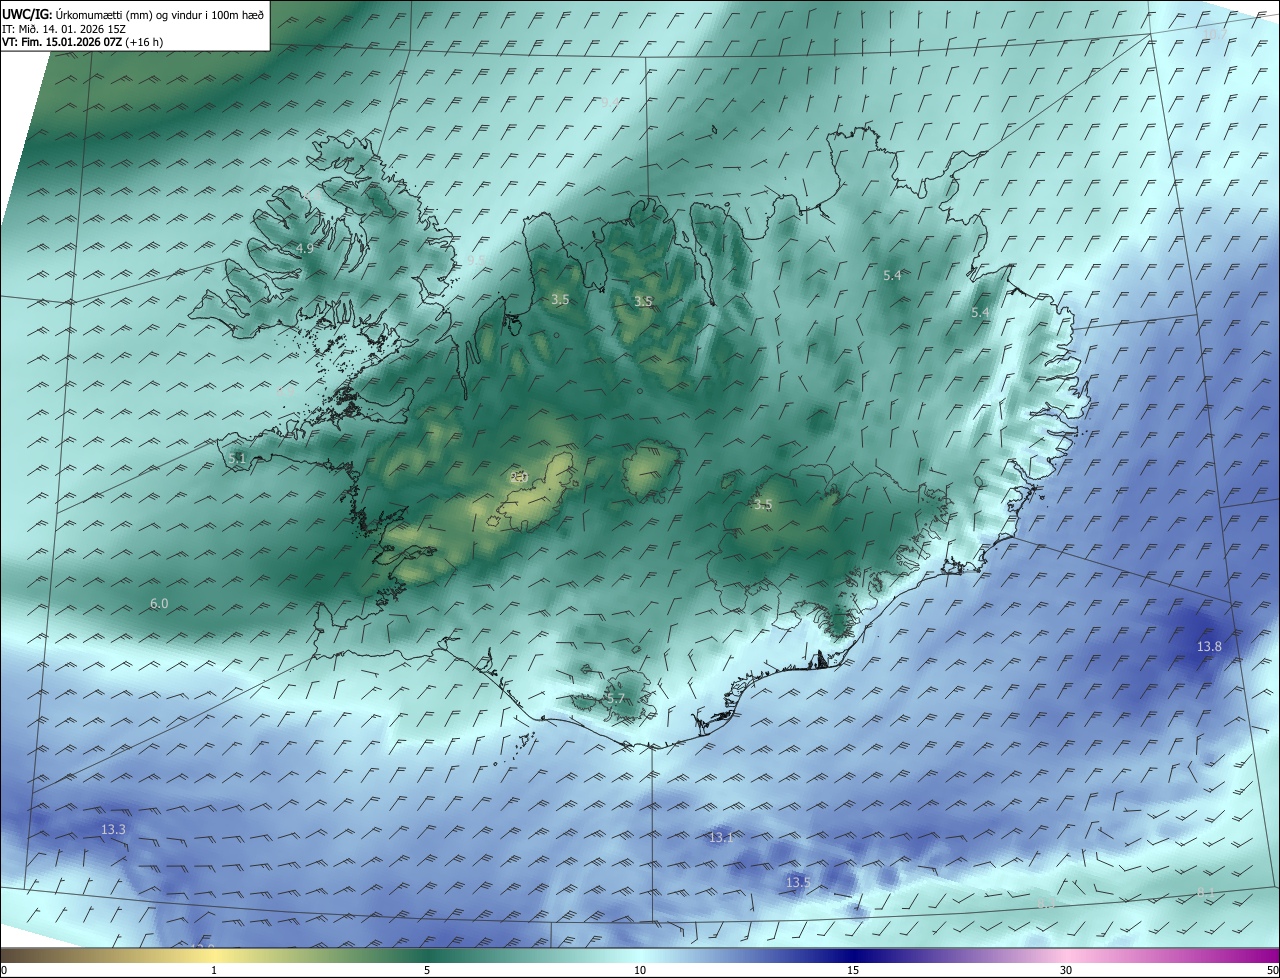Click the 5.7 value label on the southern glacier
The image size is (1280, 978).
615,699
